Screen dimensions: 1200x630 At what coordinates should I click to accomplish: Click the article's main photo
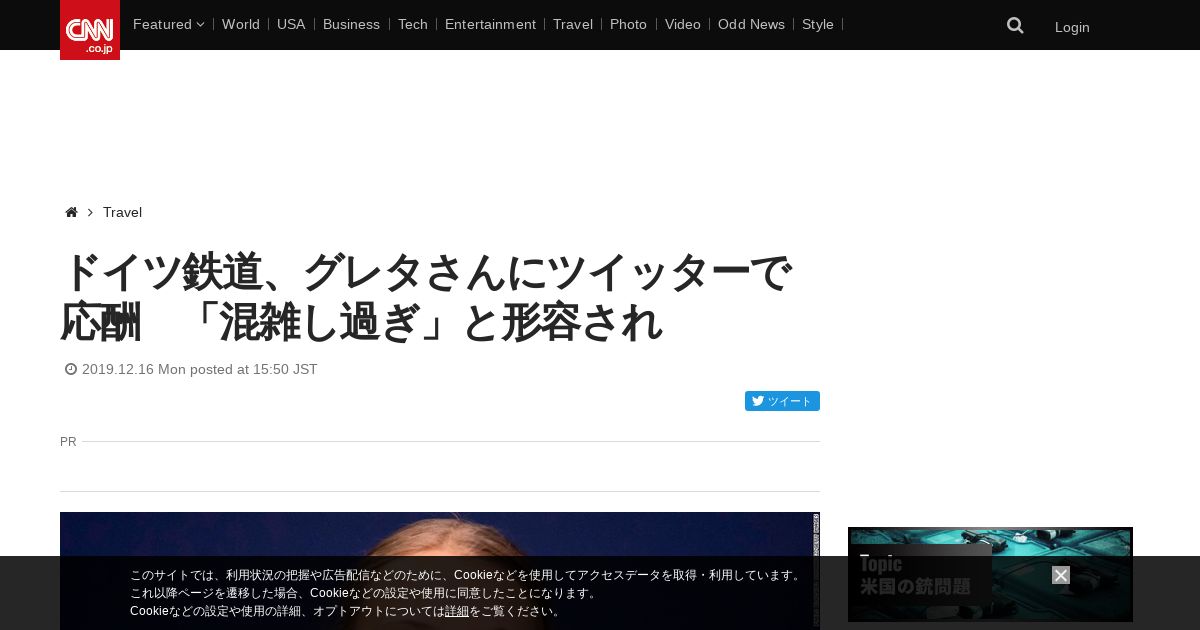pos(440,571)
